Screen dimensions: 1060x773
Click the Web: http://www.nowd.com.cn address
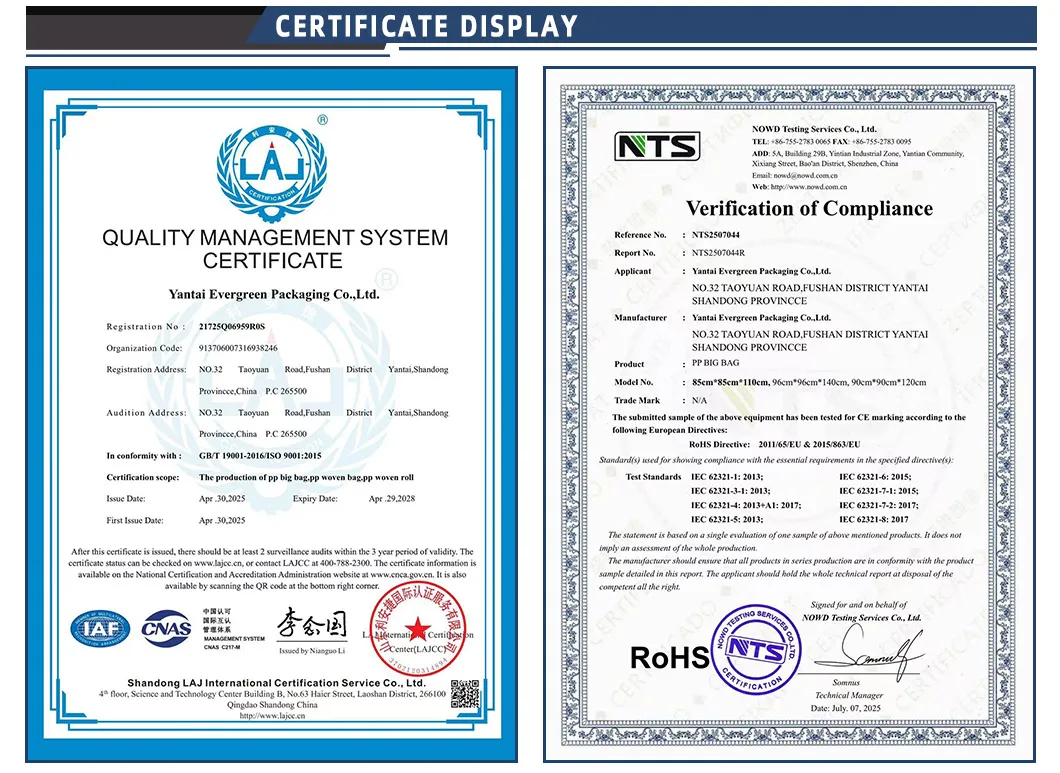click(x=799, y=187)
